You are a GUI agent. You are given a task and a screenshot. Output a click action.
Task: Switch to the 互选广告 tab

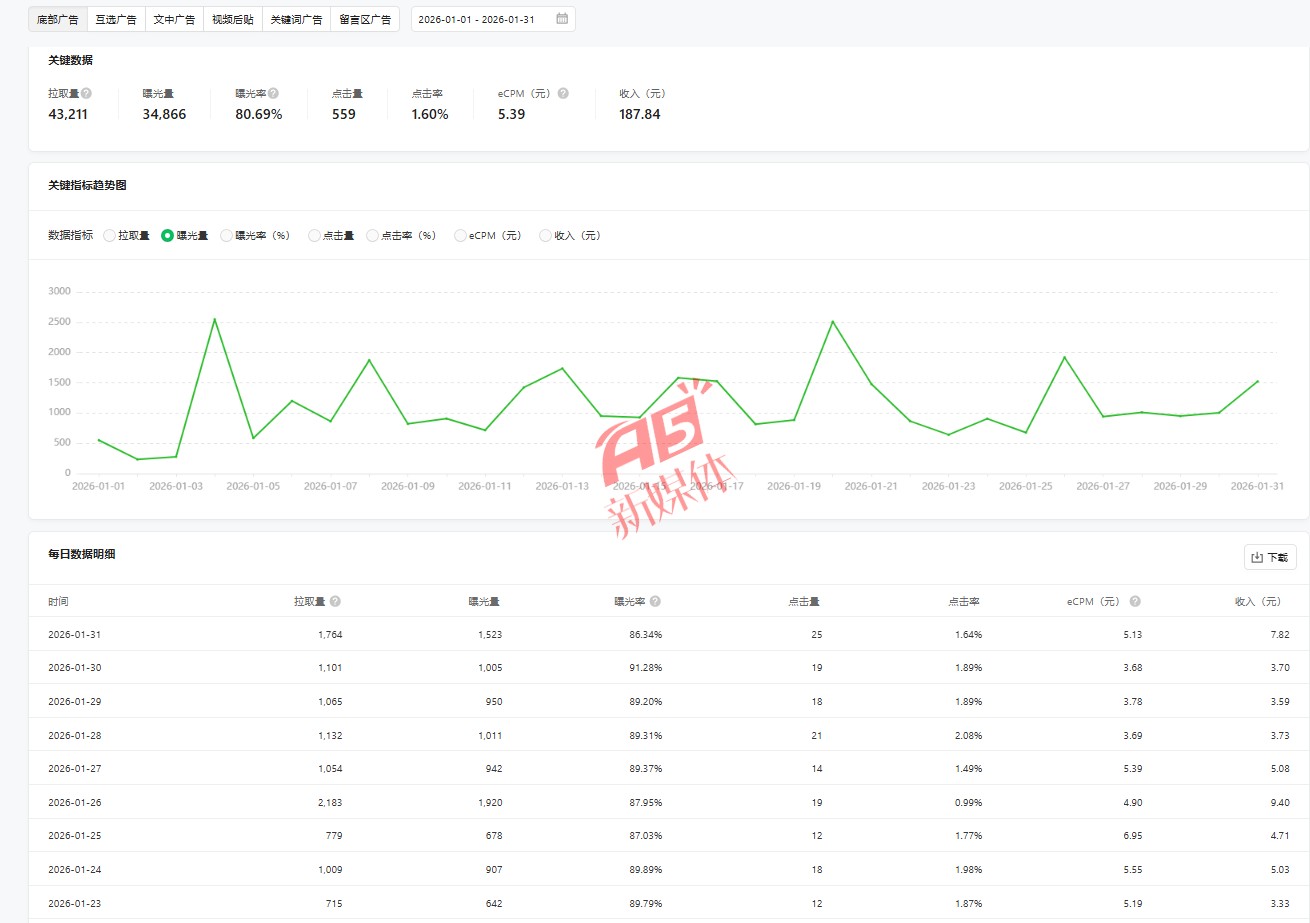116,19
